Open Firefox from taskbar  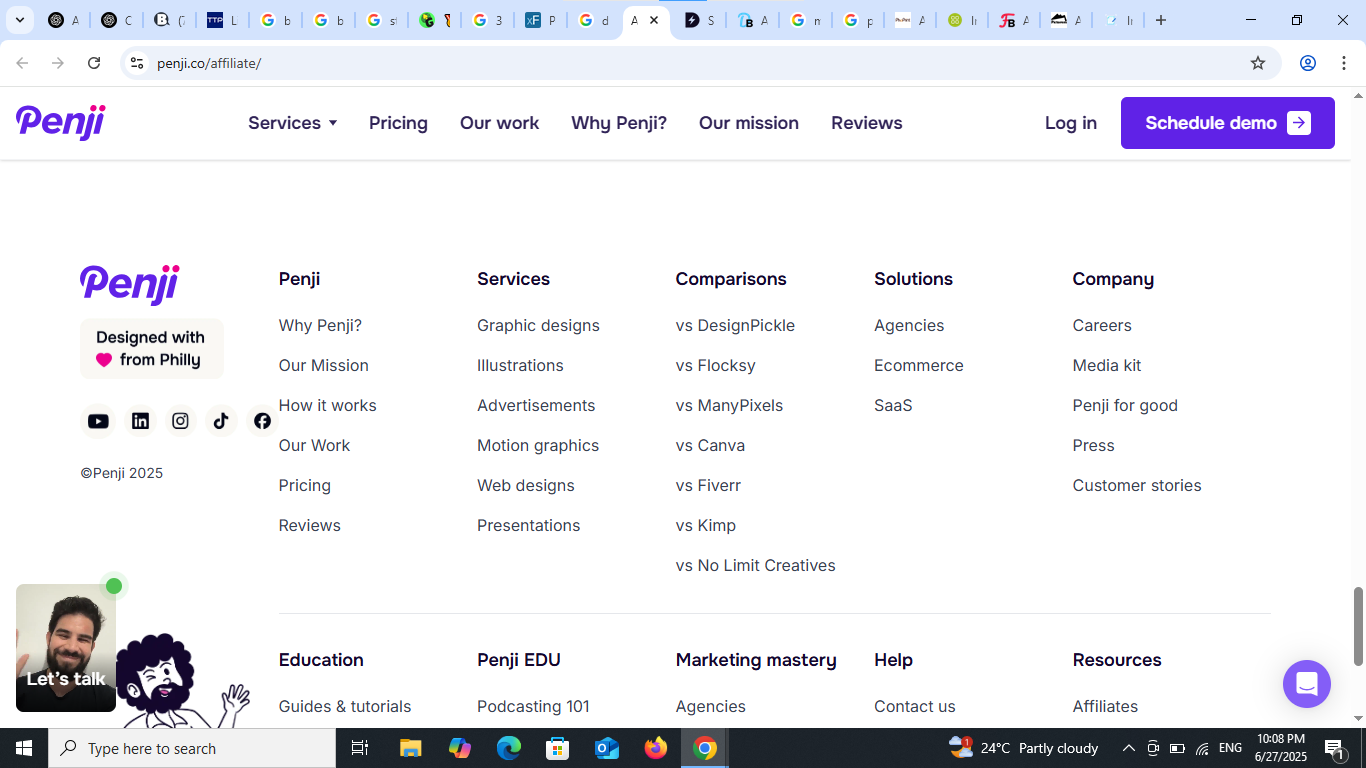(x=656, y=748)
